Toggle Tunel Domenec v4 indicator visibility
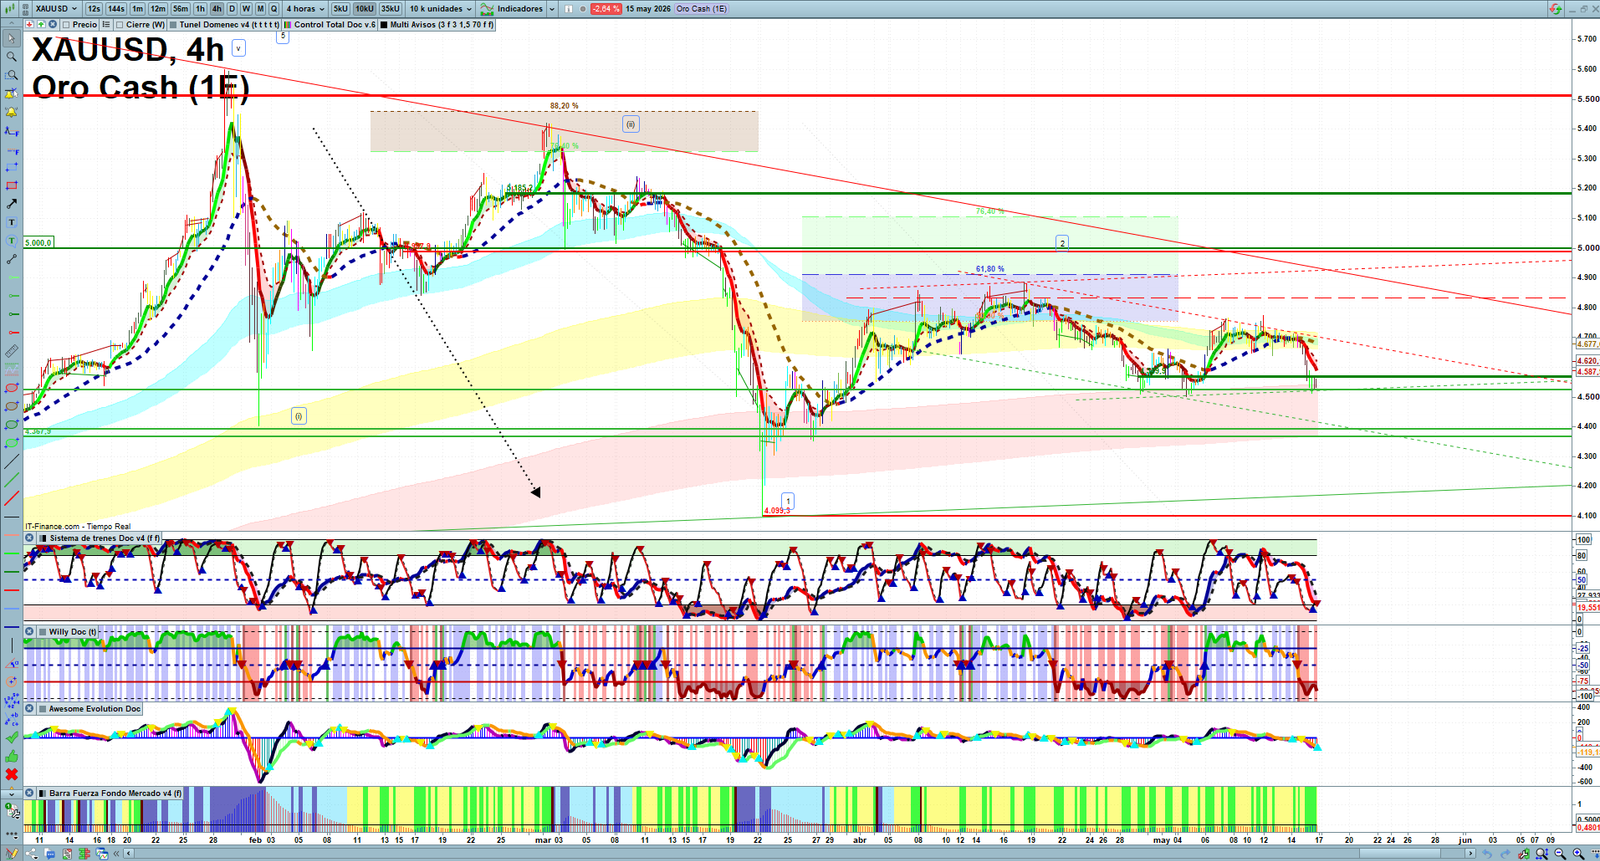Image resolution: width=1600 pixels, height=861 pixels. [x=173, y=24]
